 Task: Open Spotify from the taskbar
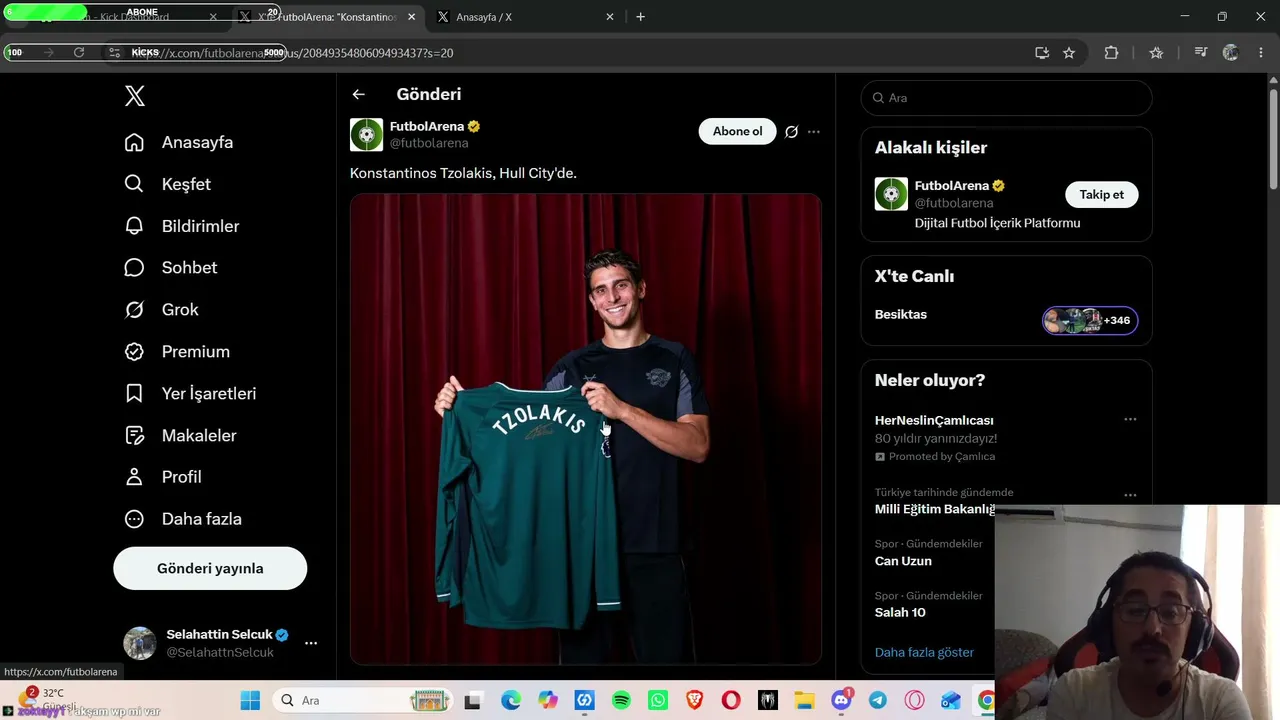tap(621, 700)
